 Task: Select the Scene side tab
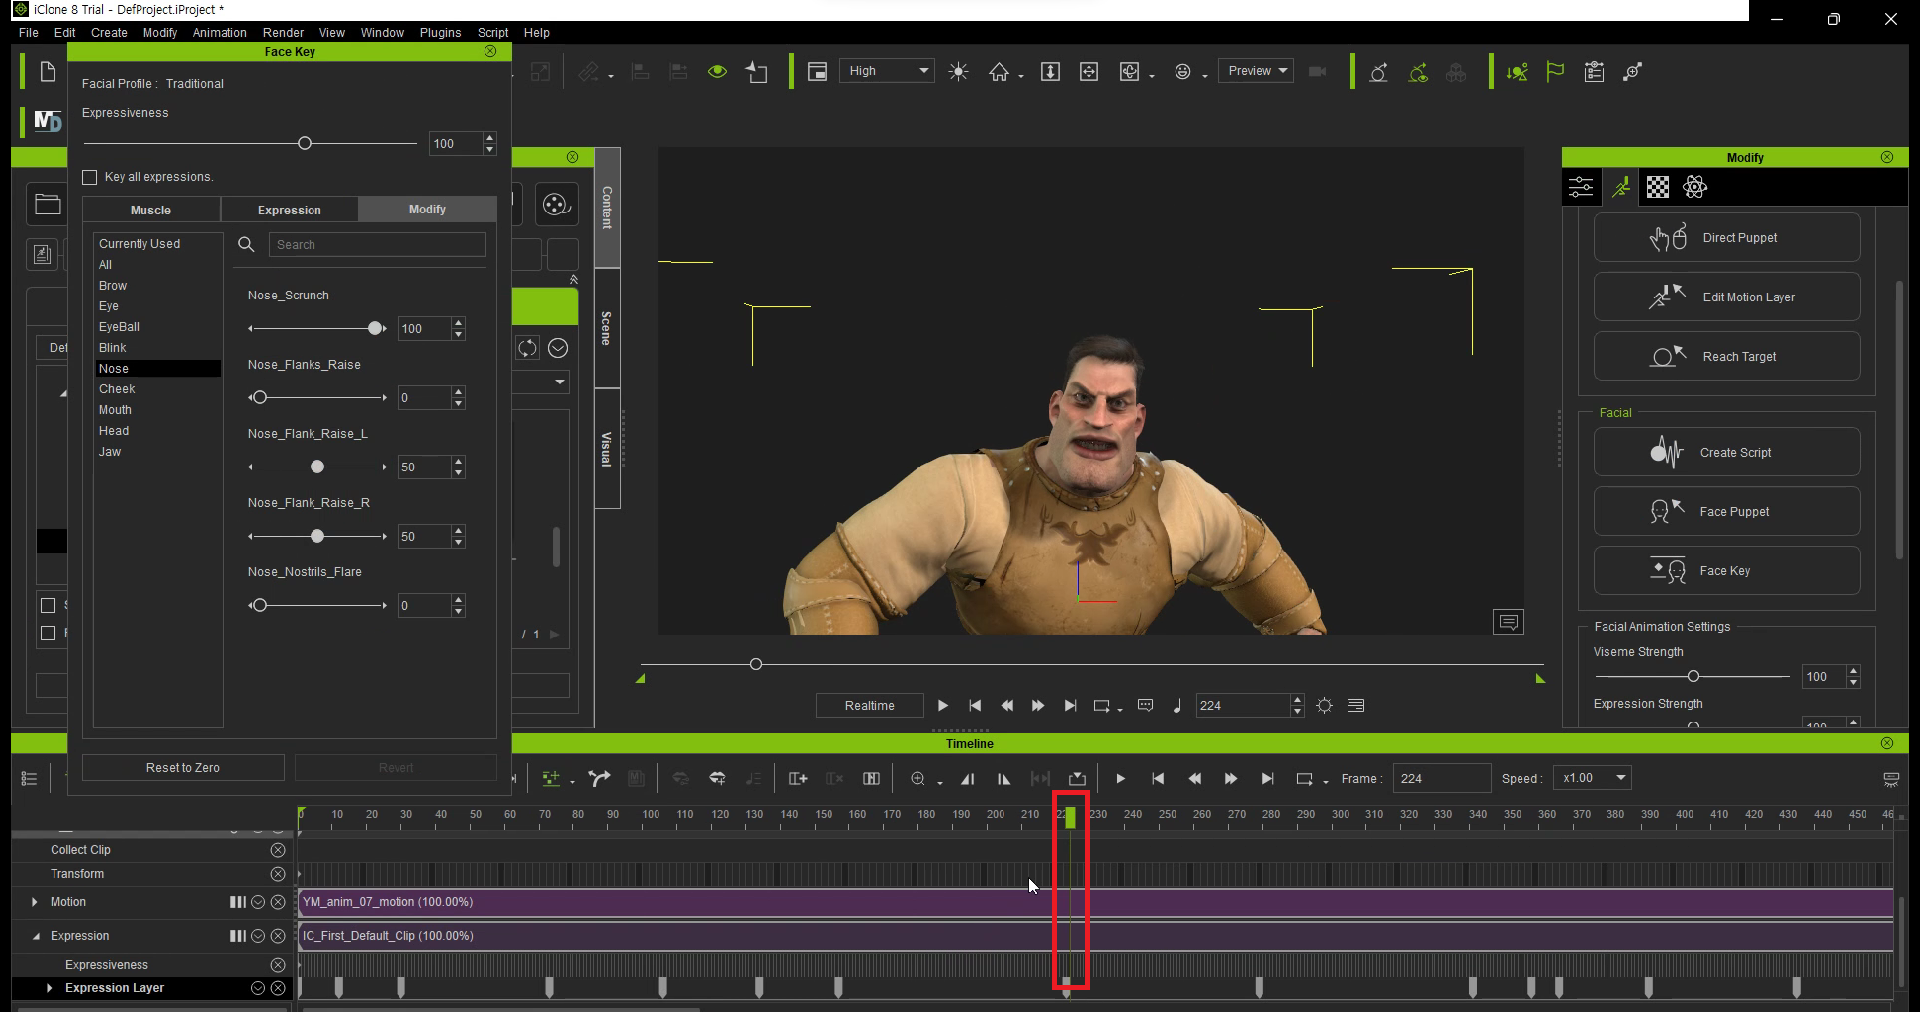point(606,328)
